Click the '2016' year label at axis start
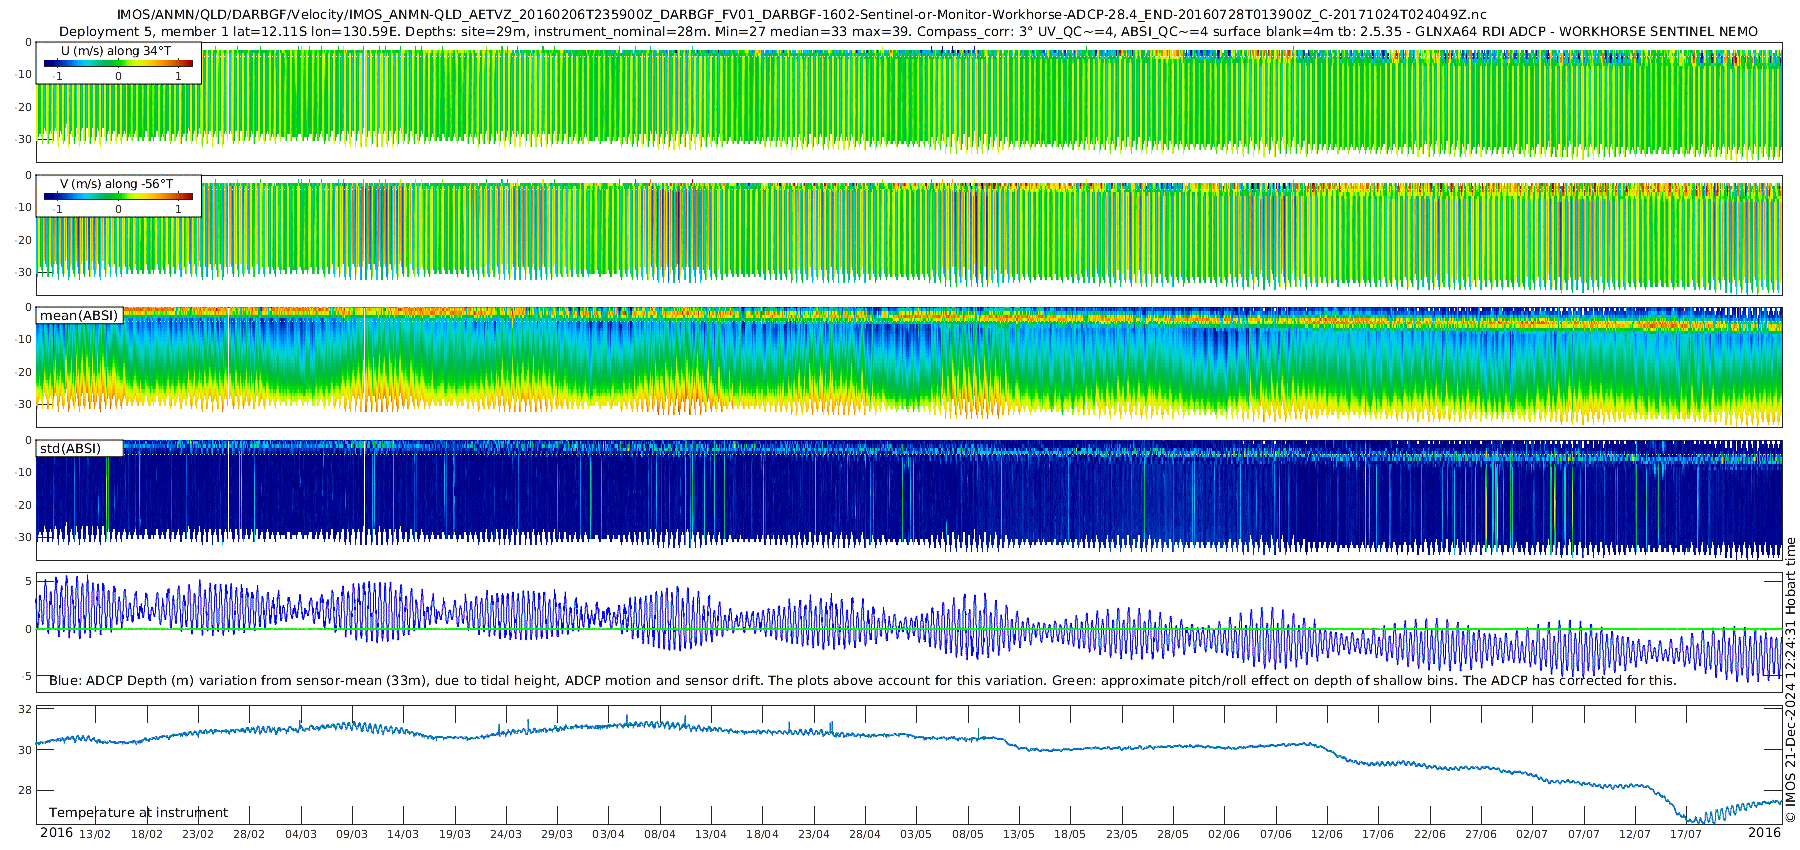 (56, 832)
